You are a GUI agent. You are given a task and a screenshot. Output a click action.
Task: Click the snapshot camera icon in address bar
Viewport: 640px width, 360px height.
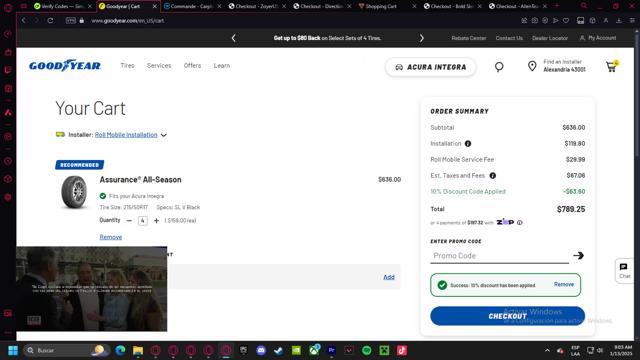[x=534, y=20]
